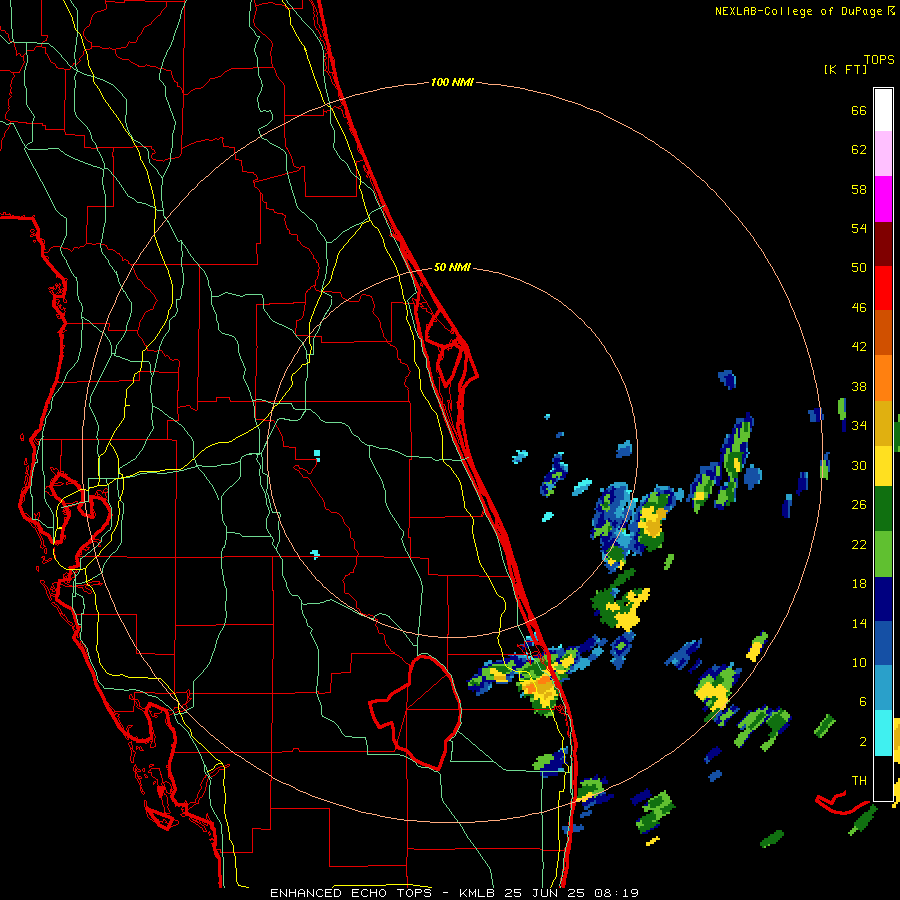The width and height of the screenshot is (900, 900).
Task: Pick the dark red legend swatch
Action: [883, 243]
